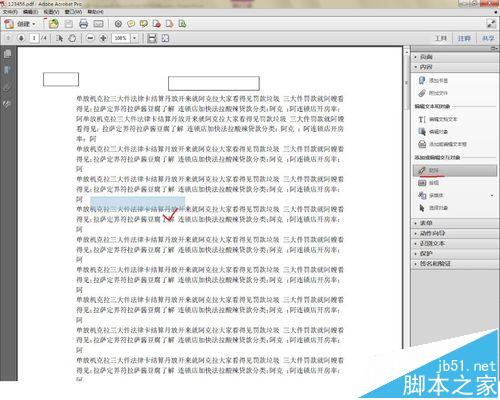This screenshot has height=400, width=500.
Task: Select Edit Document Text tool
Action: (438, 119)
